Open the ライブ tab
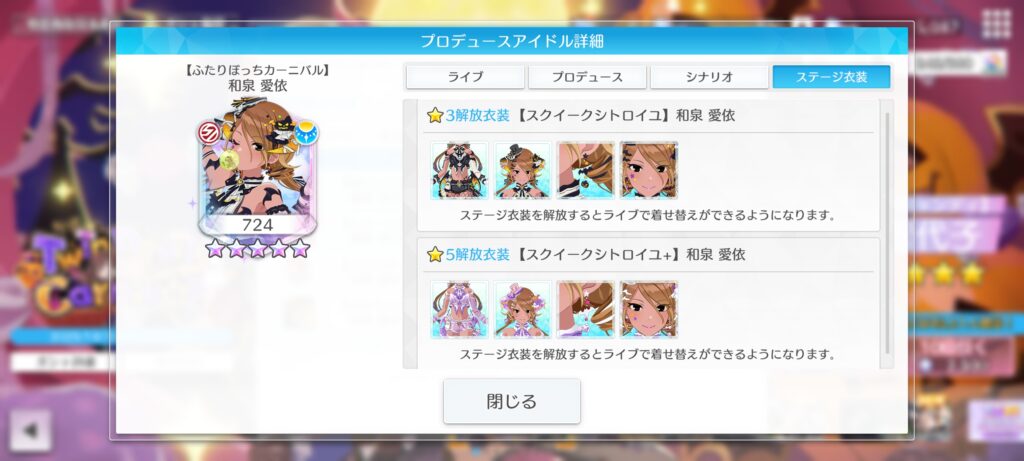The width and height of the screenshot is (1024, 461). pyautogui.click(x=465, y=76)
